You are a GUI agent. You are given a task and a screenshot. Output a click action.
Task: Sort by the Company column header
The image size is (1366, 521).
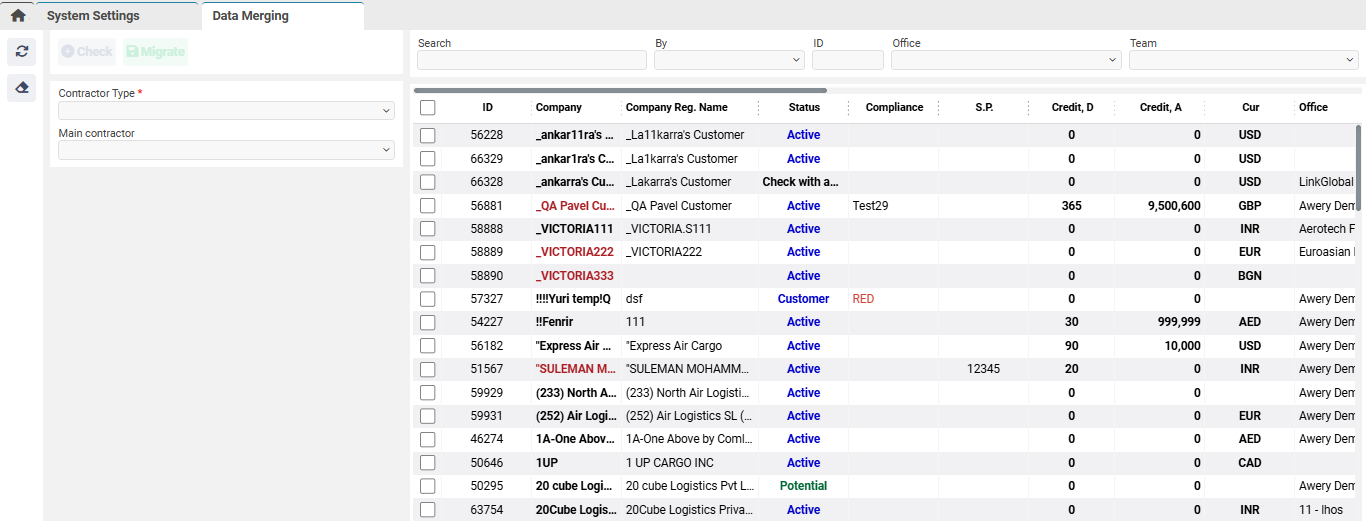click(558, 107)
